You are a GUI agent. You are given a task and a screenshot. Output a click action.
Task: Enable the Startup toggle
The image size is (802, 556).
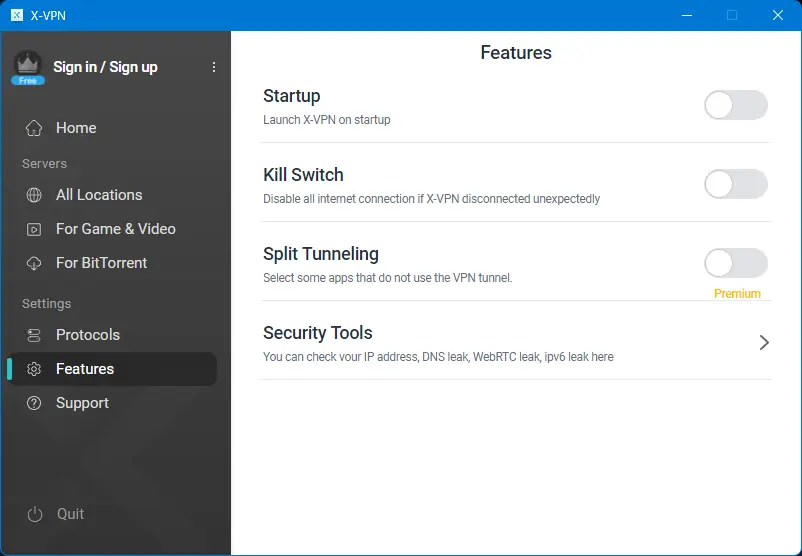(735, 105)
